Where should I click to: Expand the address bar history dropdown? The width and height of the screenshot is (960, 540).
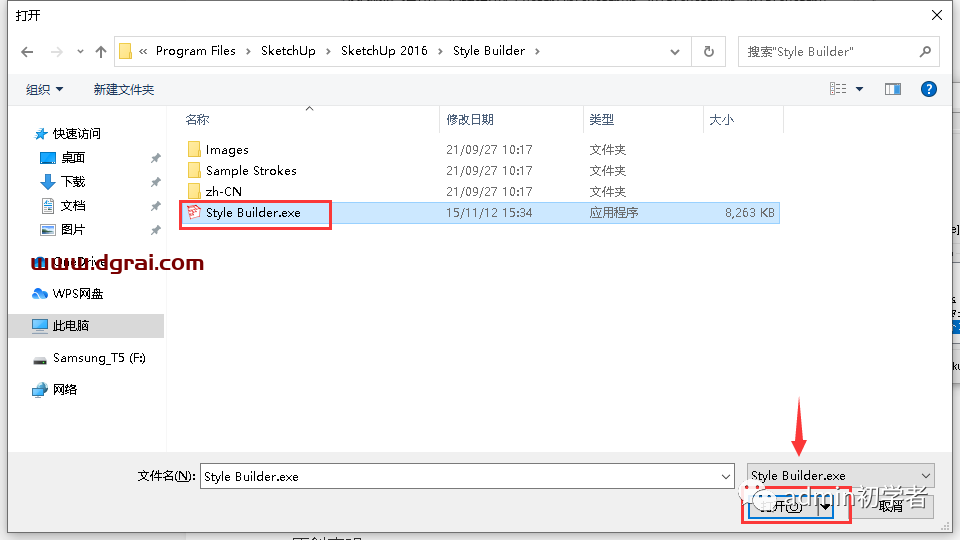[x=675, y=52]
